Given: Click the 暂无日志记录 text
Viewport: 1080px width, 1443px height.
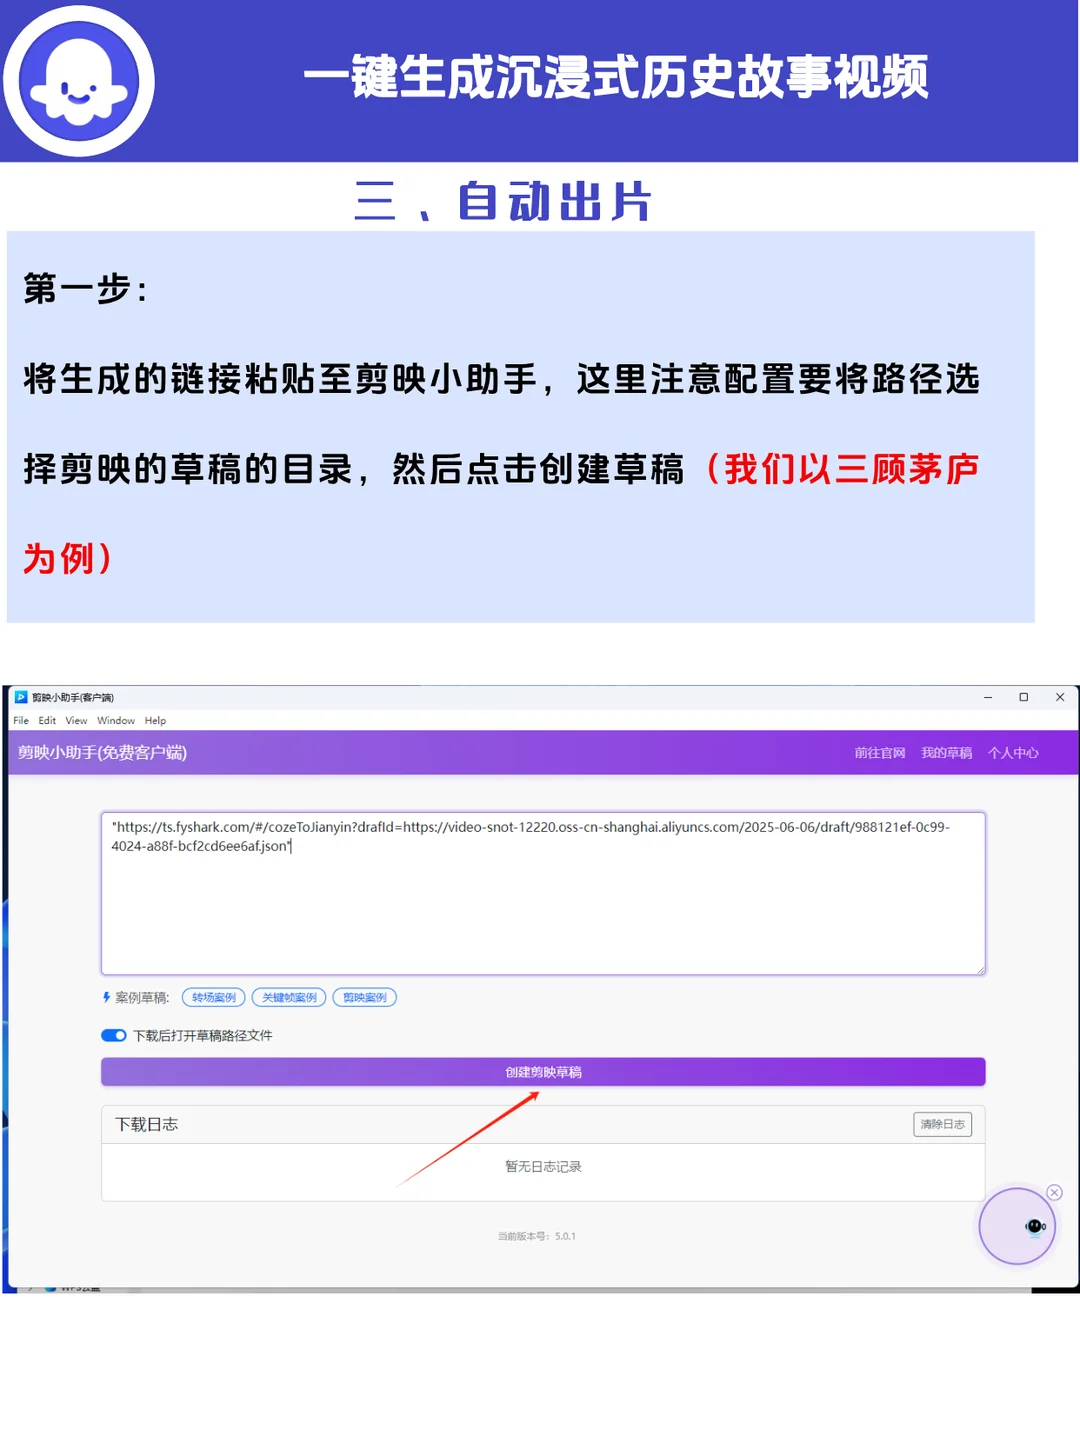Looking at the screenshot, I should point(543,1166).
